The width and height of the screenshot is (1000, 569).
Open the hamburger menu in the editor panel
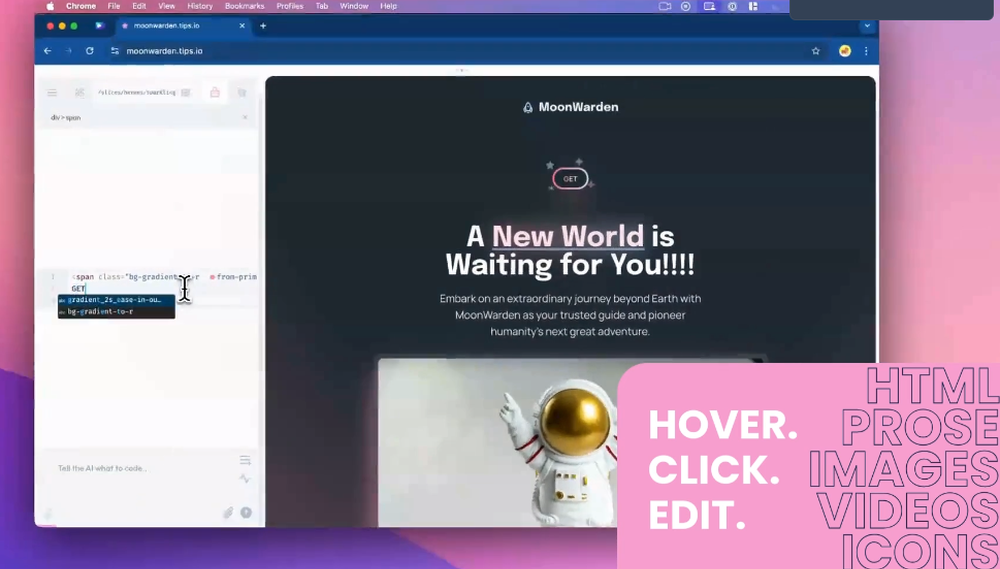click(52, 92)
